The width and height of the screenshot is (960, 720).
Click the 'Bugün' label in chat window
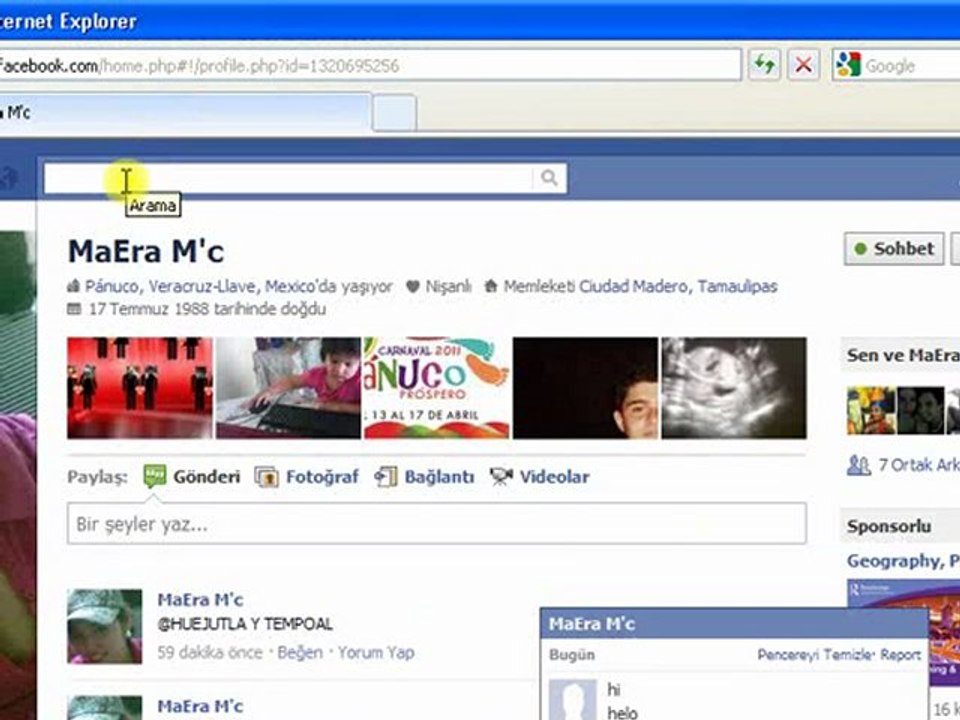tap(572, 654)
